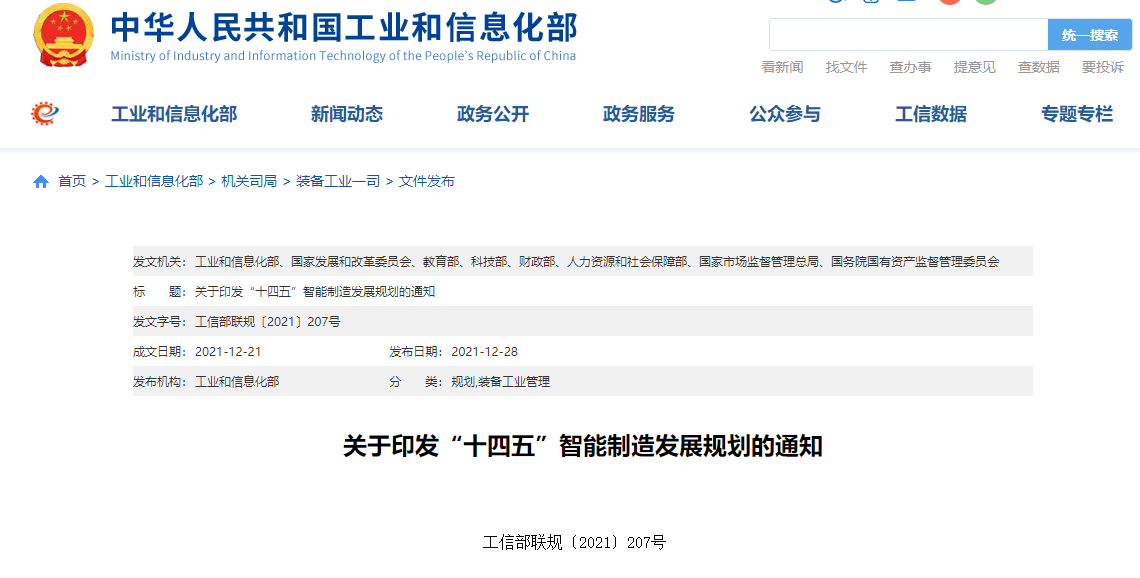Go to 首页 in the breadcrumb
This screenshot has width=1140, height=578.
click(x=72, y=182)
